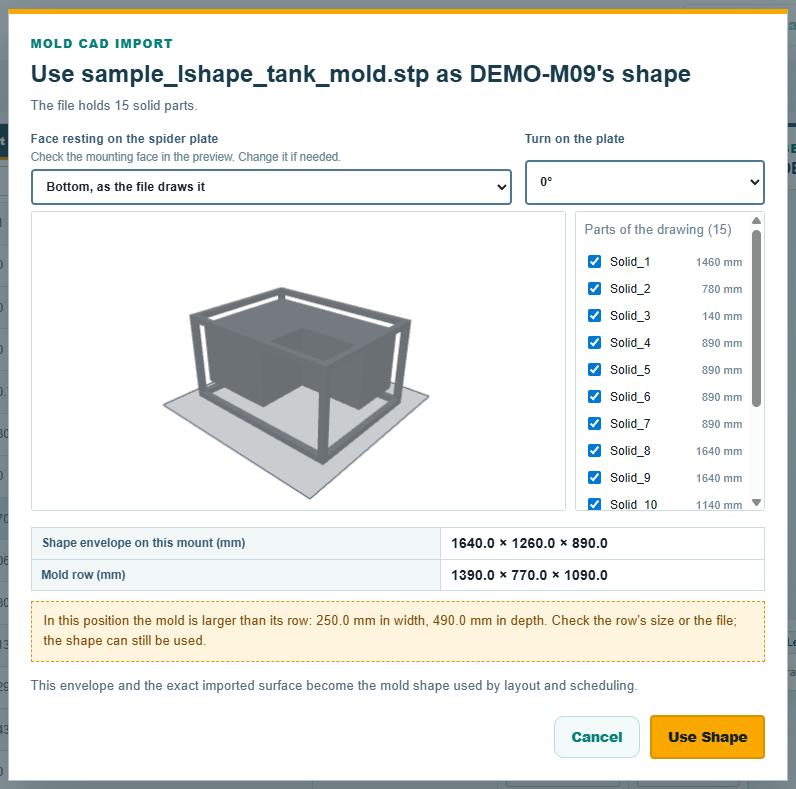Click the Parts of the drawing (15) heading

[657, 229]
